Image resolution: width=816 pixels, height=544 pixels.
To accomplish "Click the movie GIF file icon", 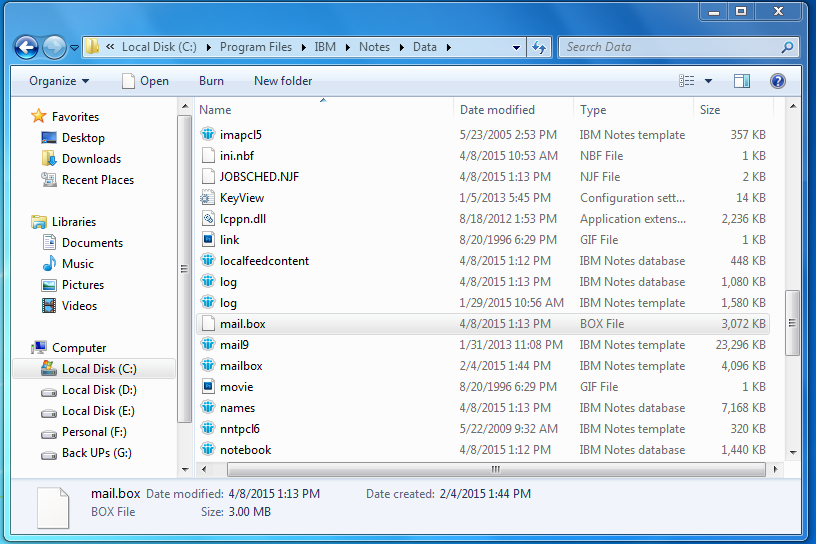I will [208, 387].
